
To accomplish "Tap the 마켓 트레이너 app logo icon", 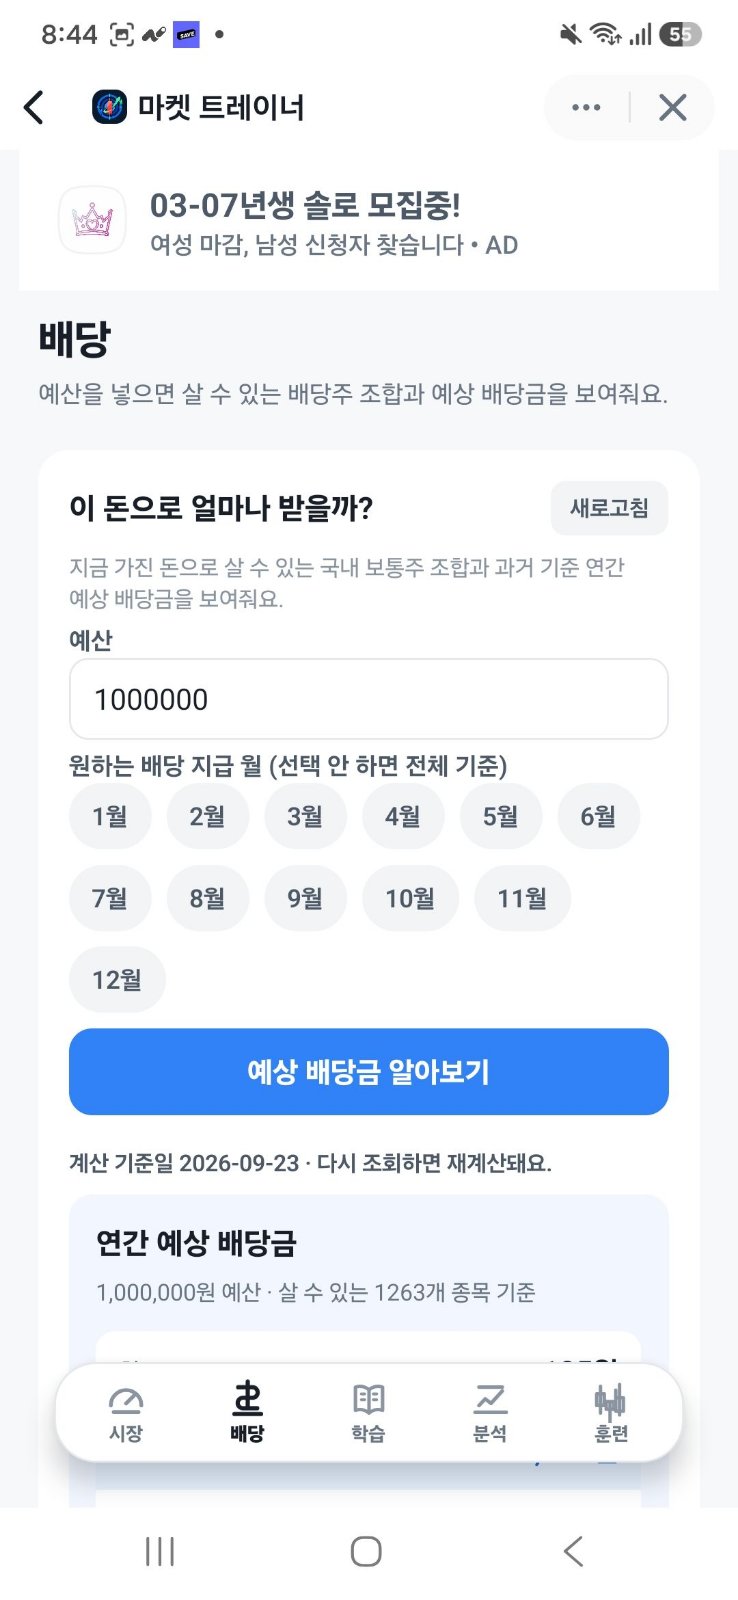I will tap(109, 107).
